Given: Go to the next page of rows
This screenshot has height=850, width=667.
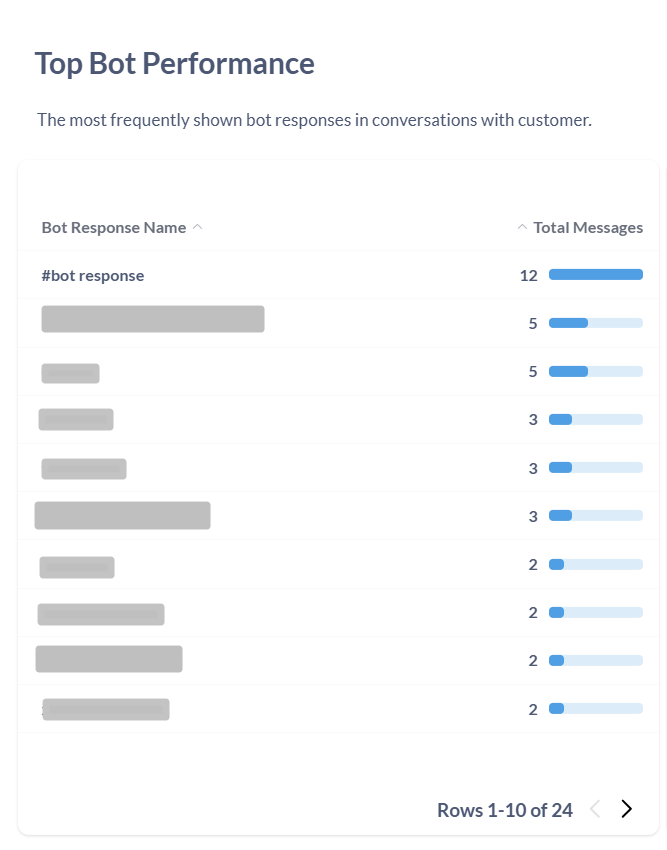Looking at the screenshot, I should (x=627, y=808).
